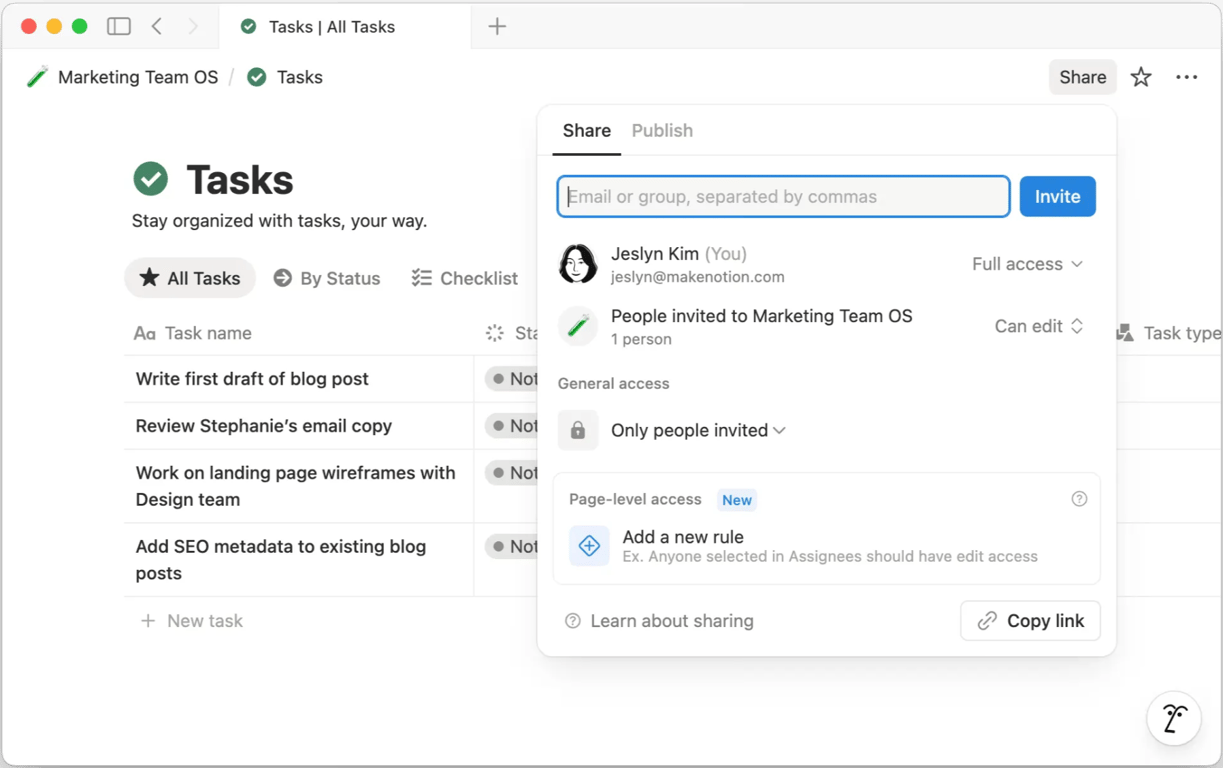Image resolution: width=1223 pixels, height=768 pixels.
Task: Open a new tab with plus icon
Action: click(497, 27)
